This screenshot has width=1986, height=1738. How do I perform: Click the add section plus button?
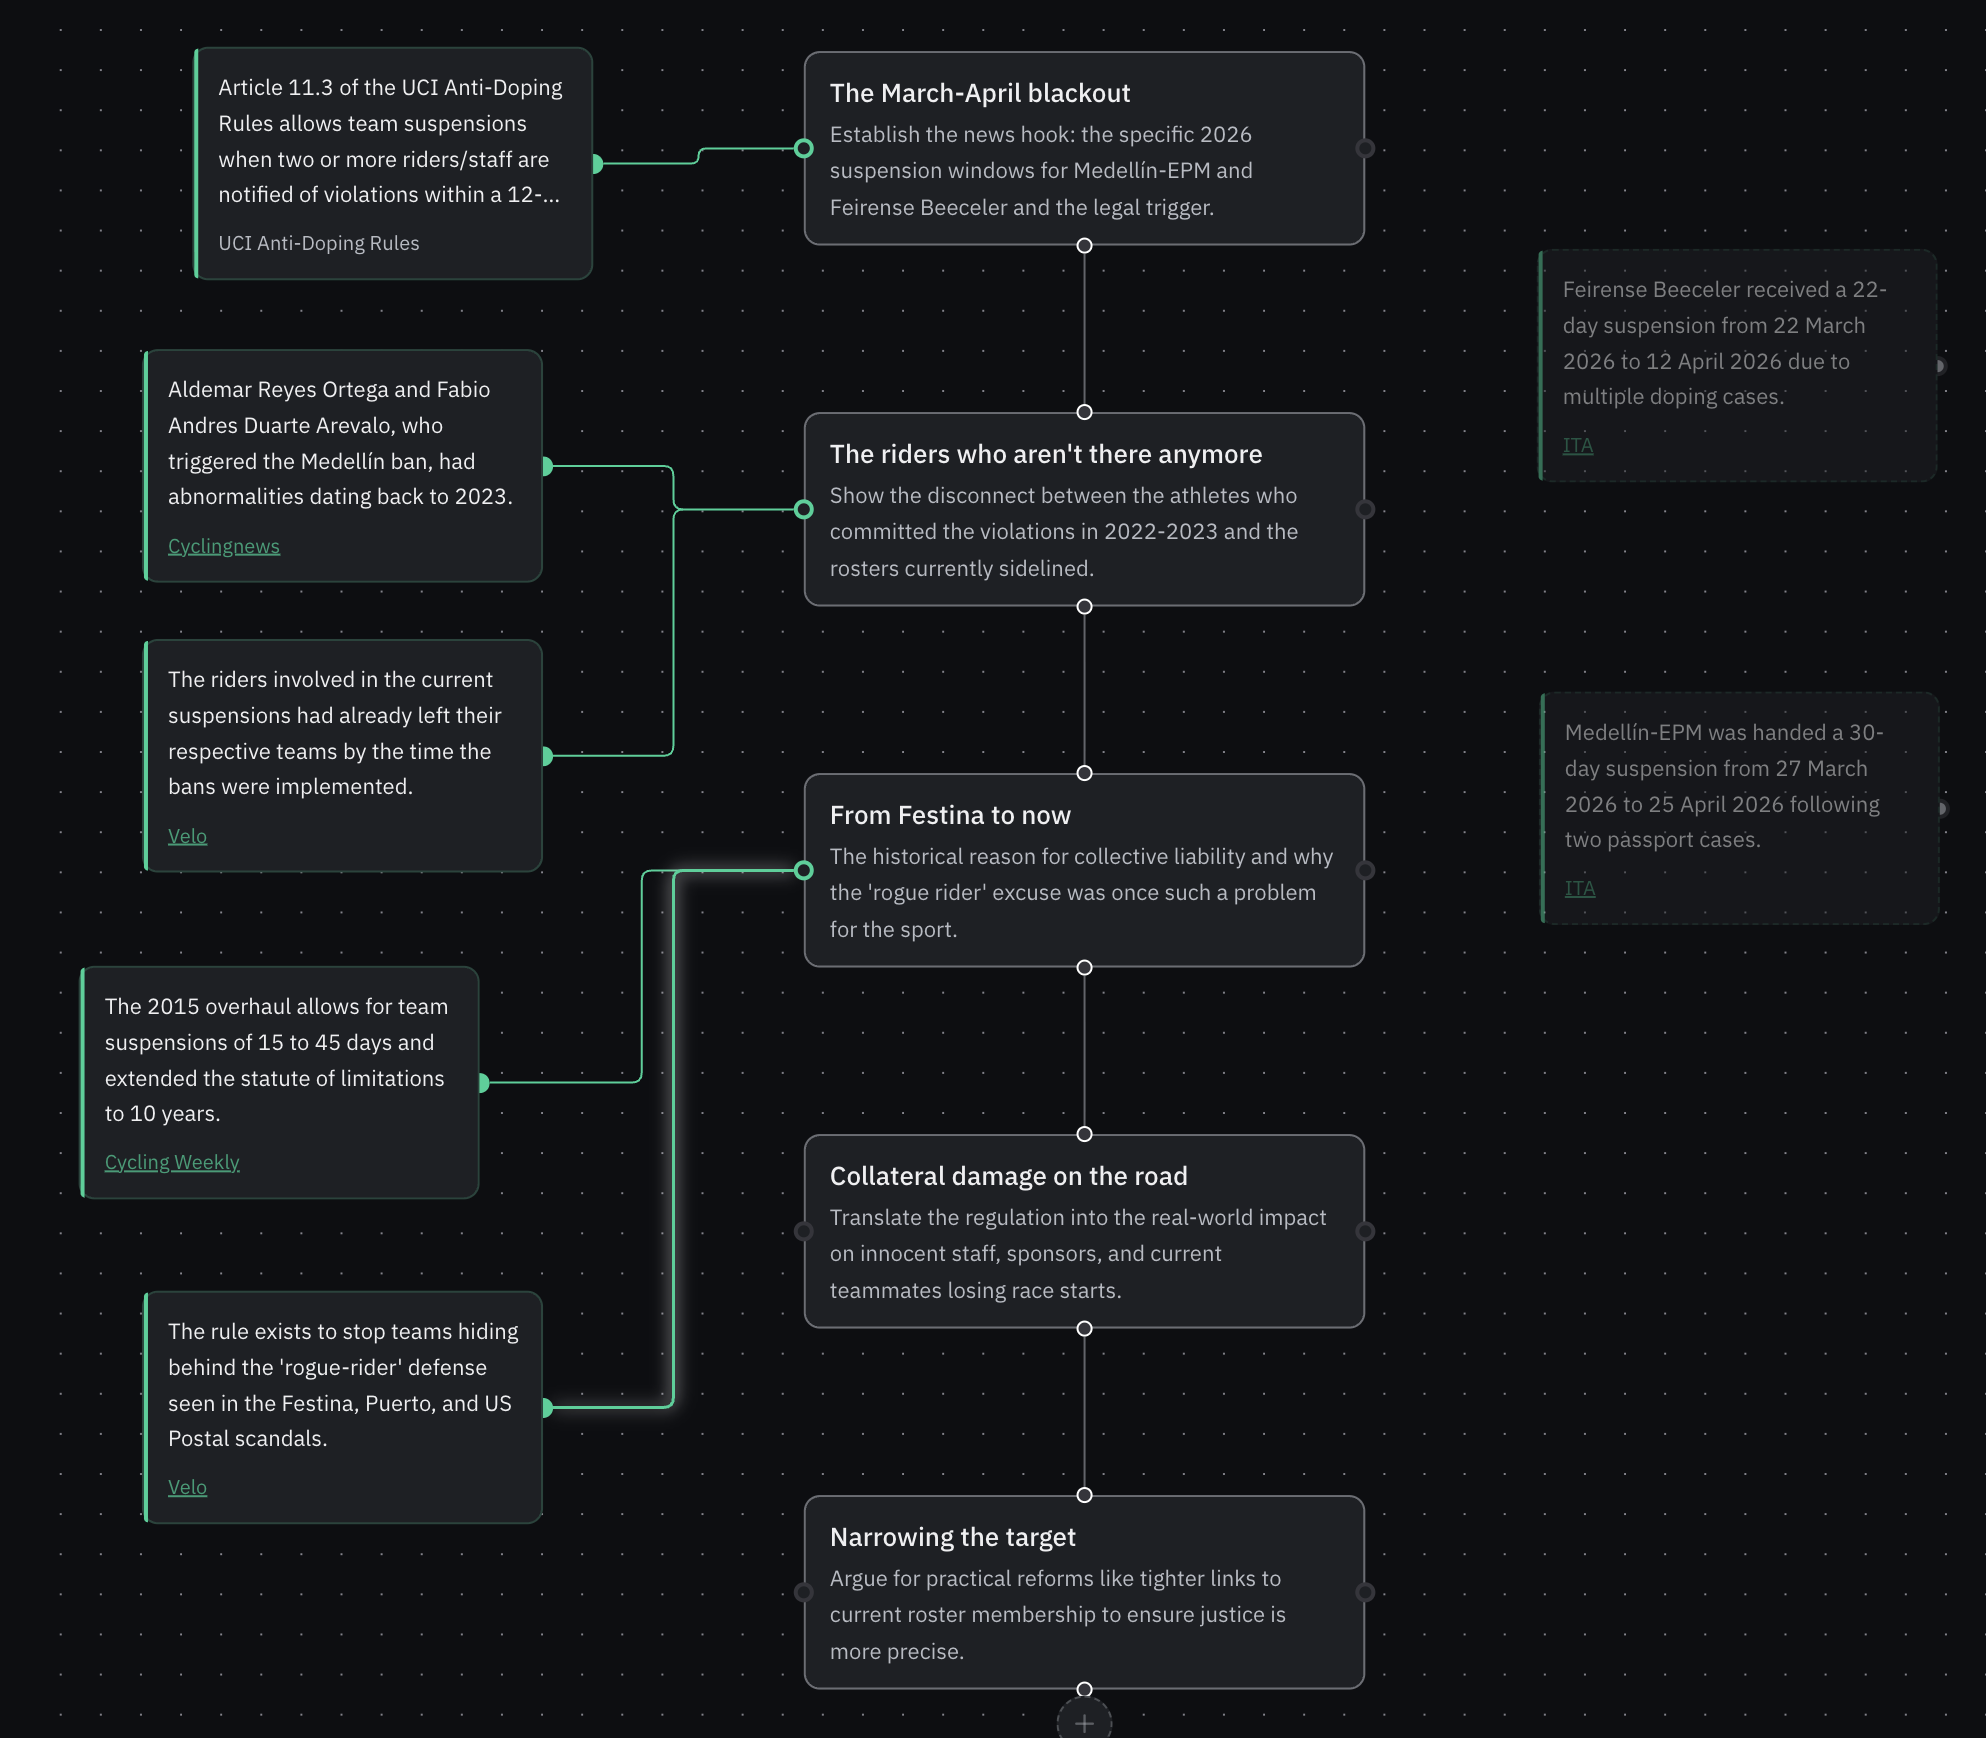tap(1084, 1723)
